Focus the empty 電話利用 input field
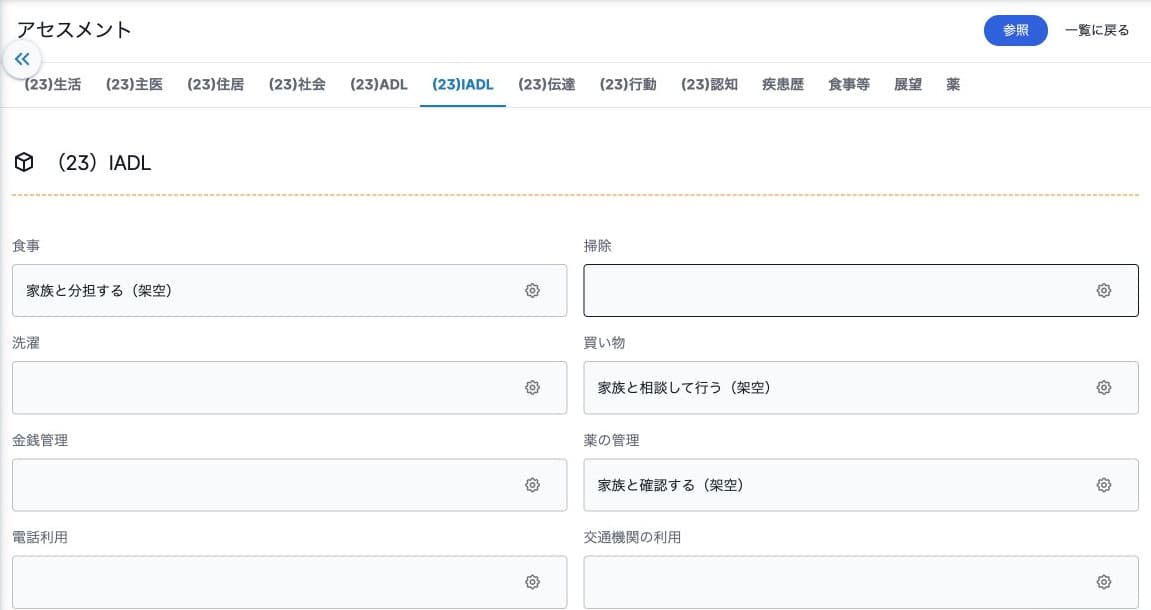 (289, 582)
